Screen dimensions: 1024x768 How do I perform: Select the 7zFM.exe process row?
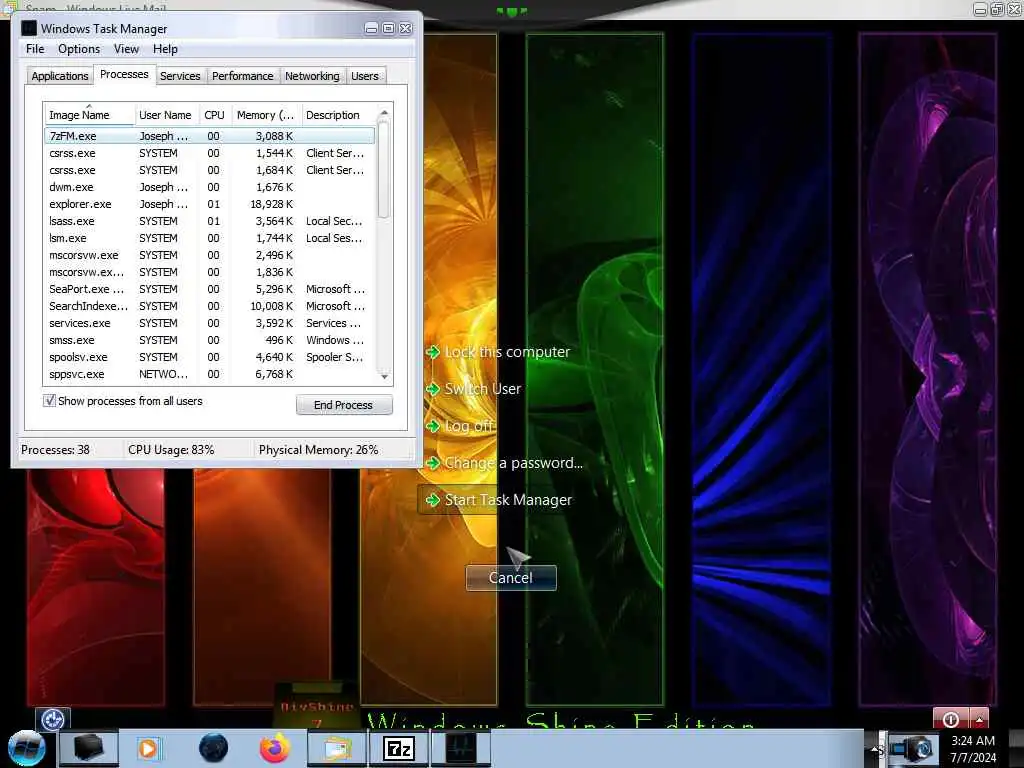[x=210, y=136]
